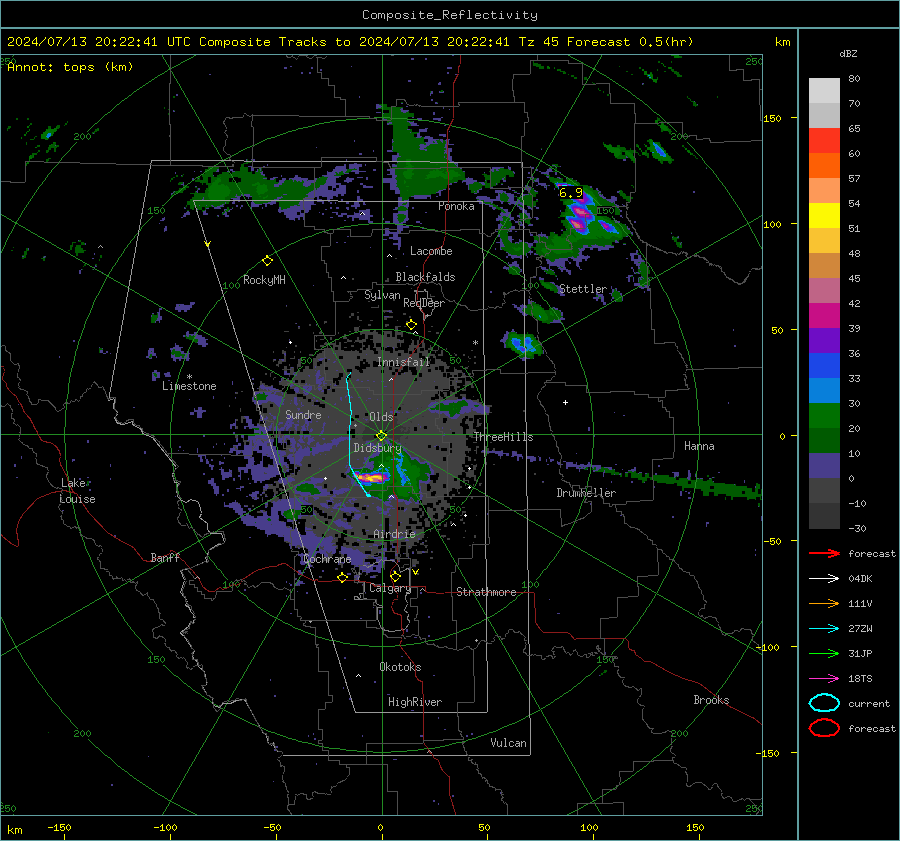Image resolution: width=900 pixels, height=841 pixels.
Task: Click the Strathmore label
Action: [486, 592]
